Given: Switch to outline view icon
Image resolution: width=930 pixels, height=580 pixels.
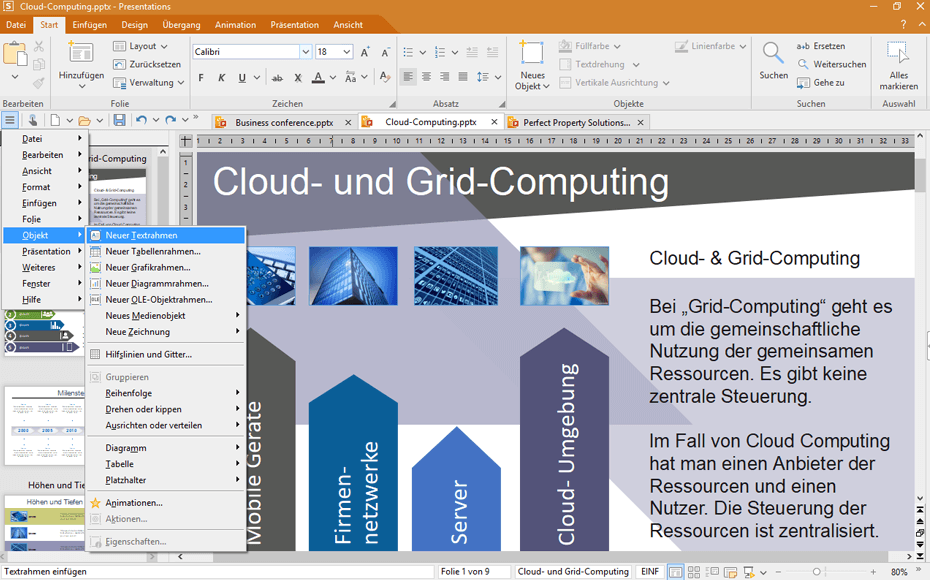Looking at the screenshot, I should 712,572.
